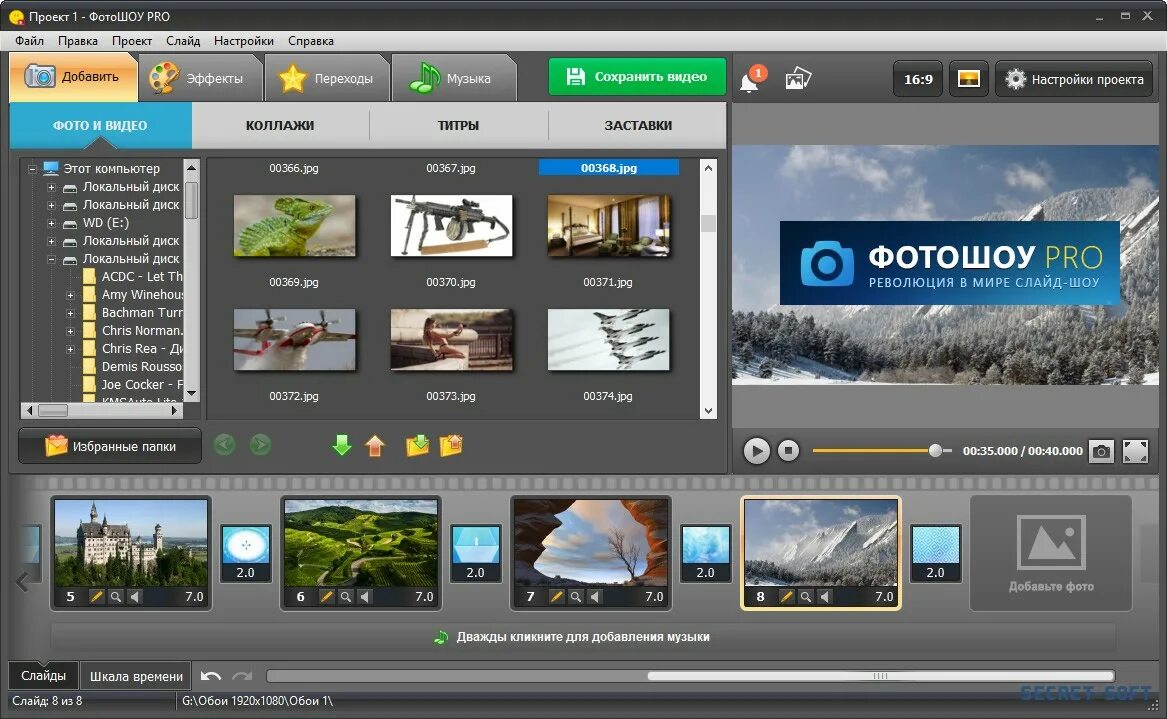Image resolution: width=1167 pixels, height=719 pixels.
Task: Click sound icon on slide 8
Action: 825,596
